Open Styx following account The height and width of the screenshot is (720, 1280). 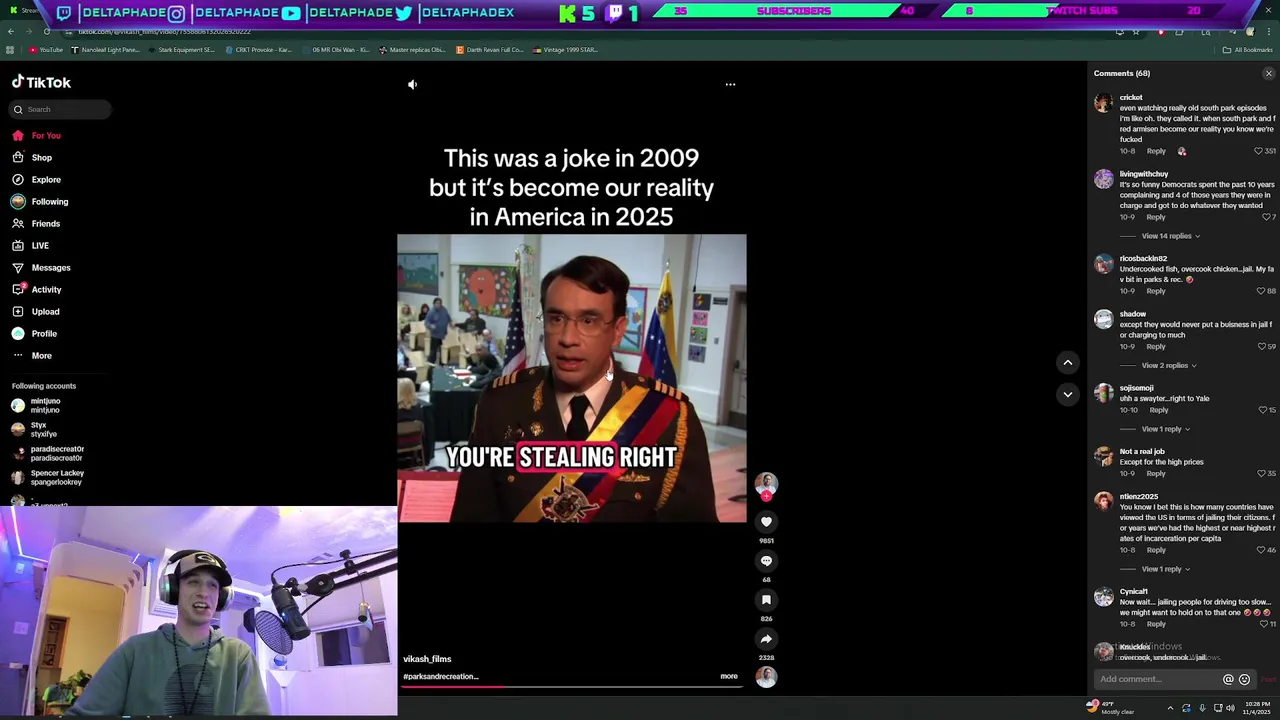coord(36,430)
